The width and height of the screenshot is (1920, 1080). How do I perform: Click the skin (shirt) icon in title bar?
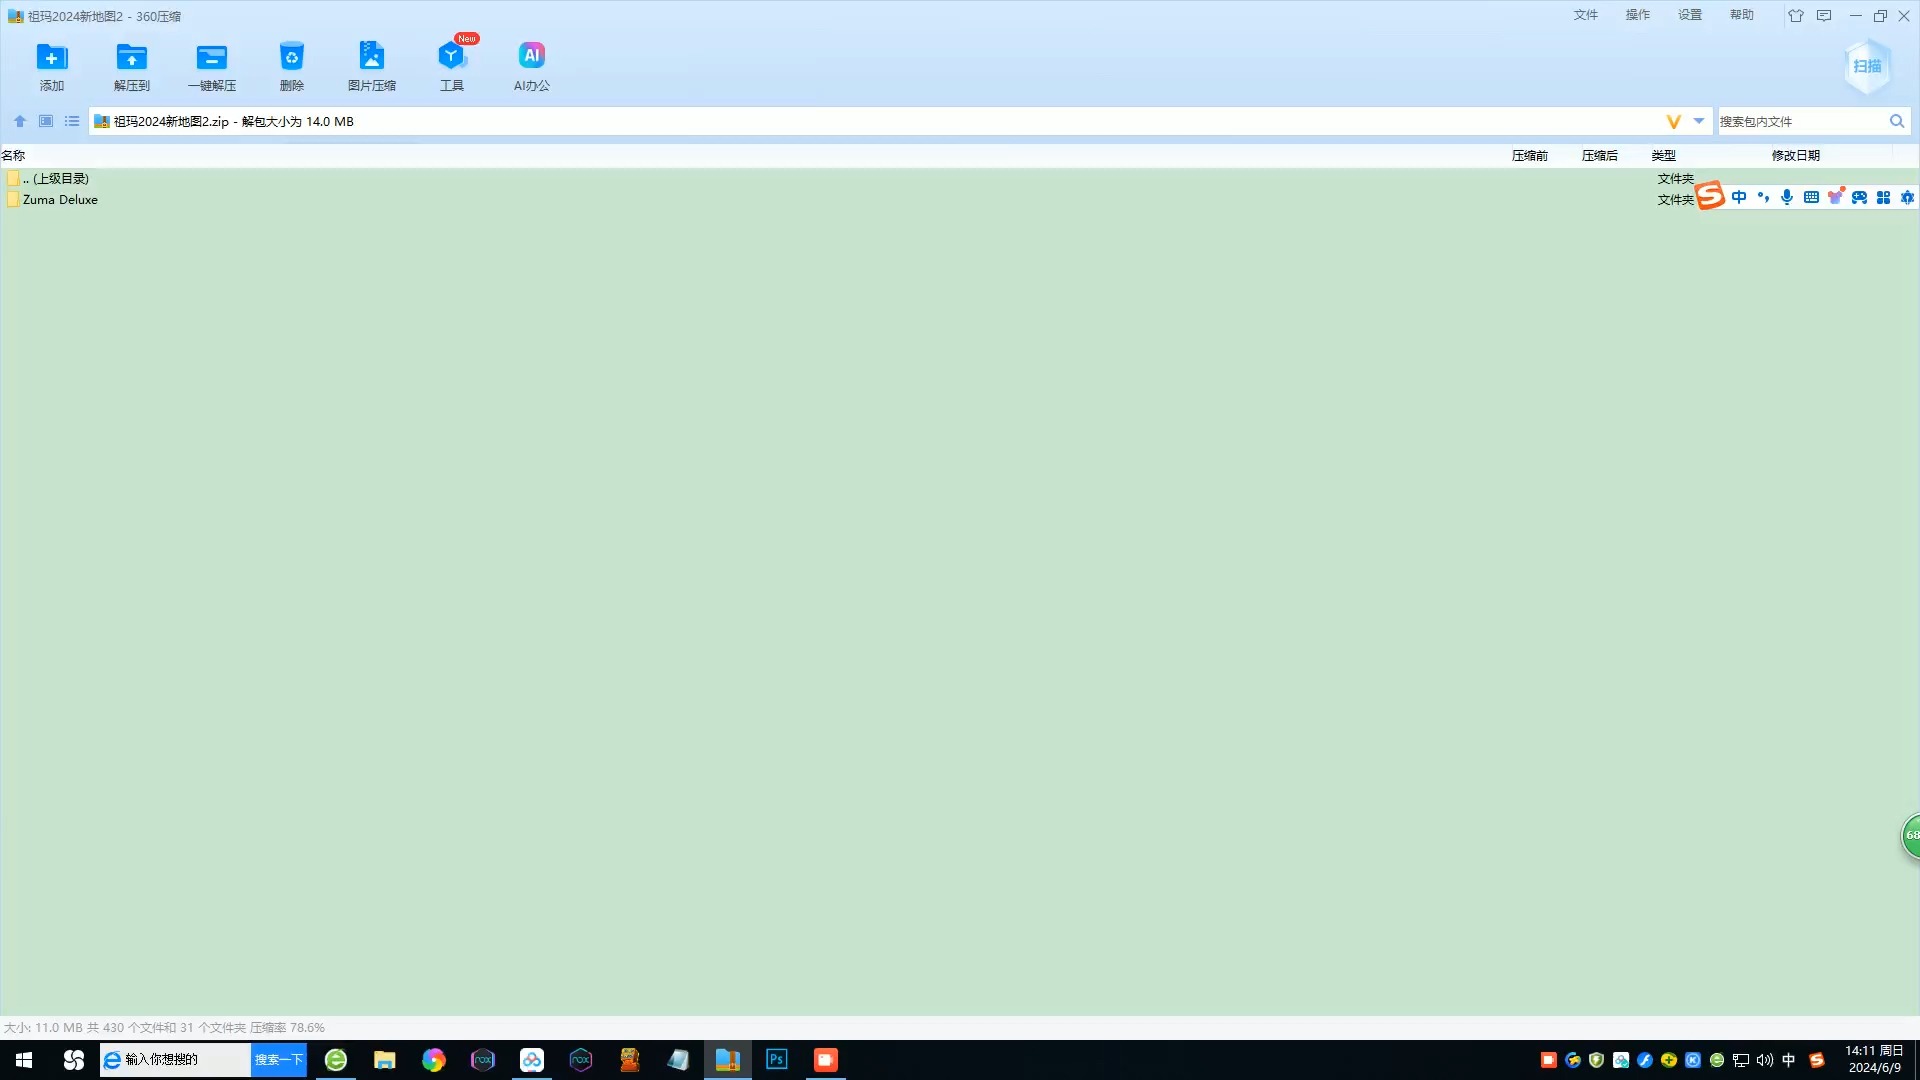(x=1796, y=16)
